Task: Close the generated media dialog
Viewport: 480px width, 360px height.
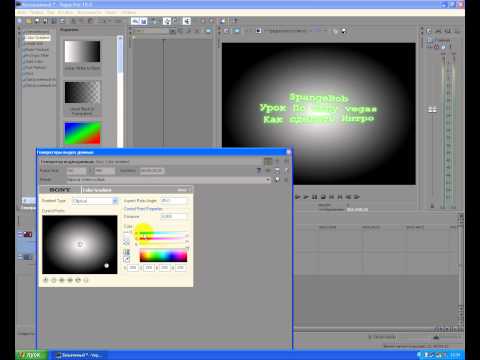Action: (289, 152)
